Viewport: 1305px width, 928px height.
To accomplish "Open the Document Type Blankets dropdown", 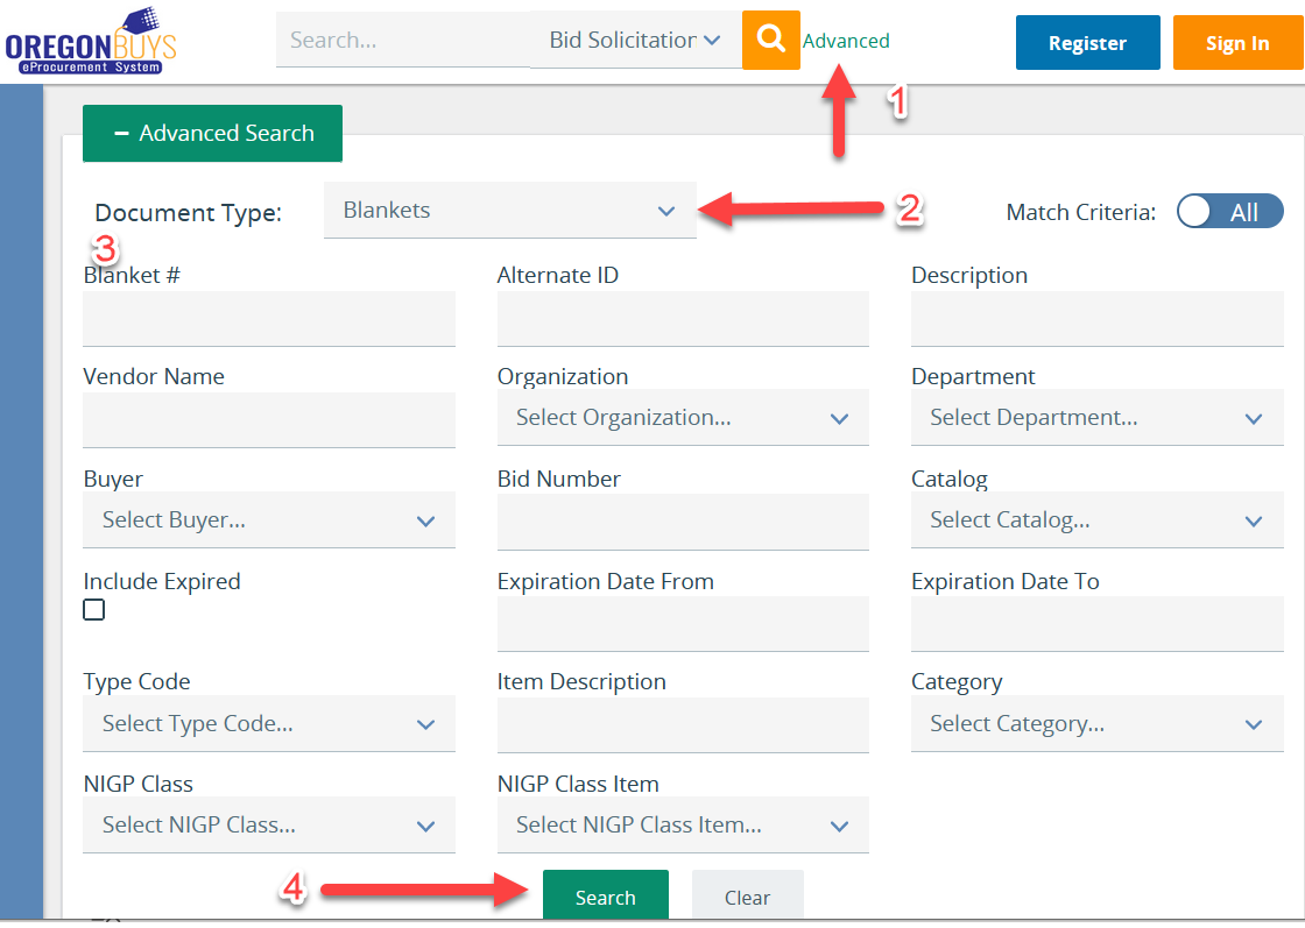I will [509, 211].
